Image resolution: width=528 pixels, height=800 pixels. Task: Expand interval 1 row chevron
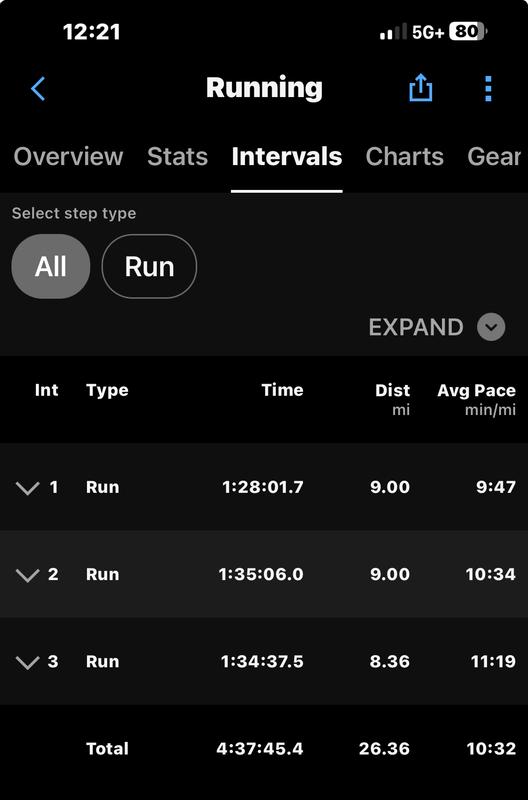coord(28,488)
